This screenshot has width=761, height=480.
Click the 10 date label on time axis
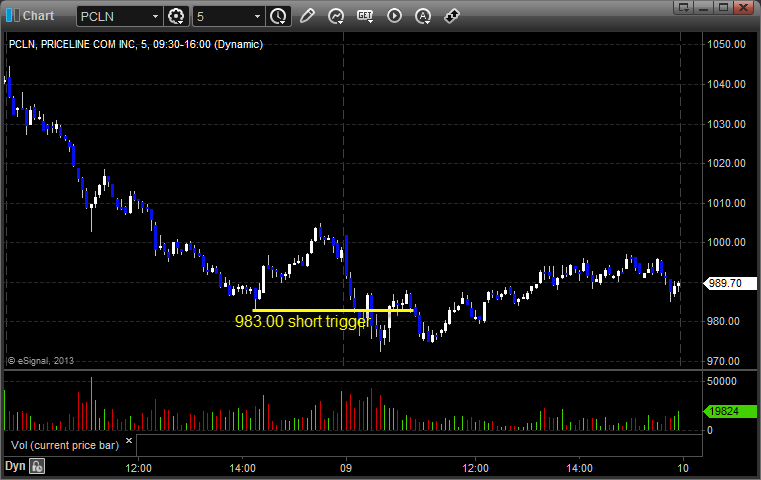click(683, 468)
